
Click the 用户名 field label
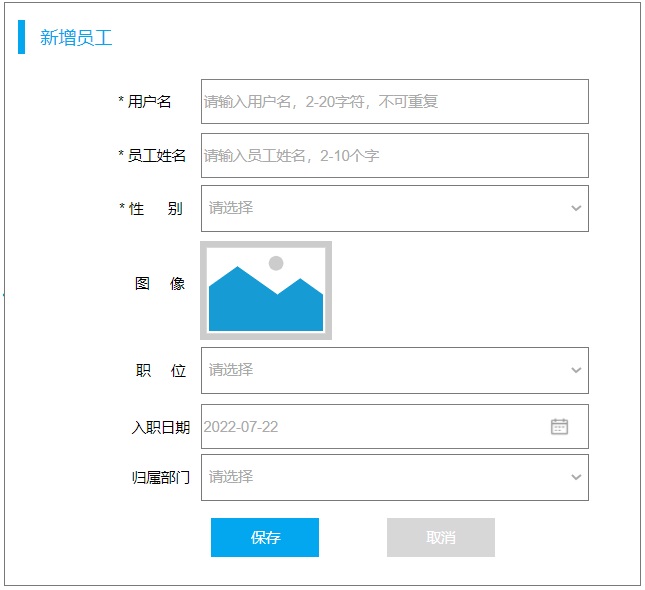coord(146,101)
